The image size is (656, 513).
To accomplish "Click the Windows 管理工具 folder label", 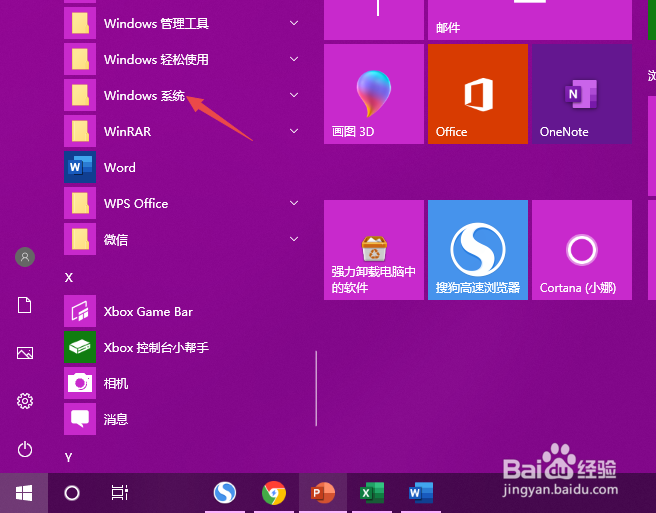I will click(x=156, y=23).
